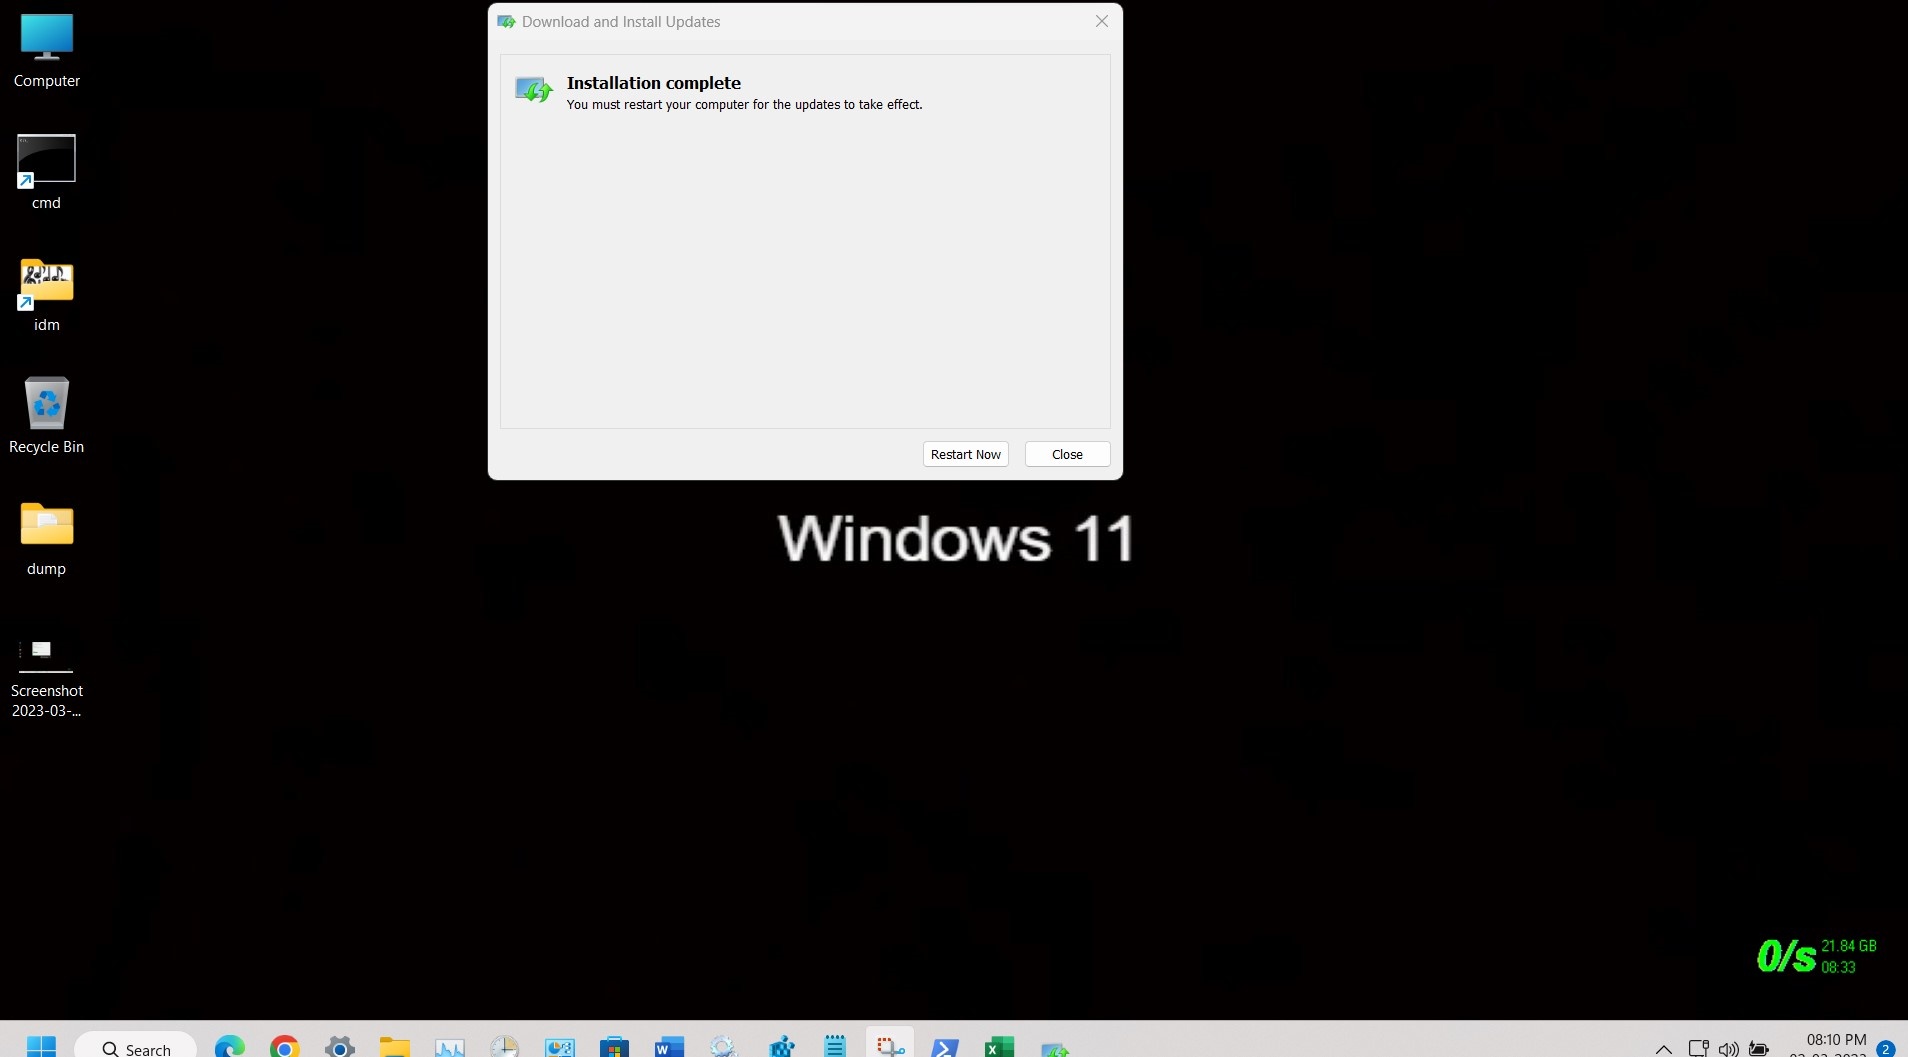Open Microsoft Store from the taskbar
The width and height of the screenshot is (1908, 1057).
pos(614,1047)
